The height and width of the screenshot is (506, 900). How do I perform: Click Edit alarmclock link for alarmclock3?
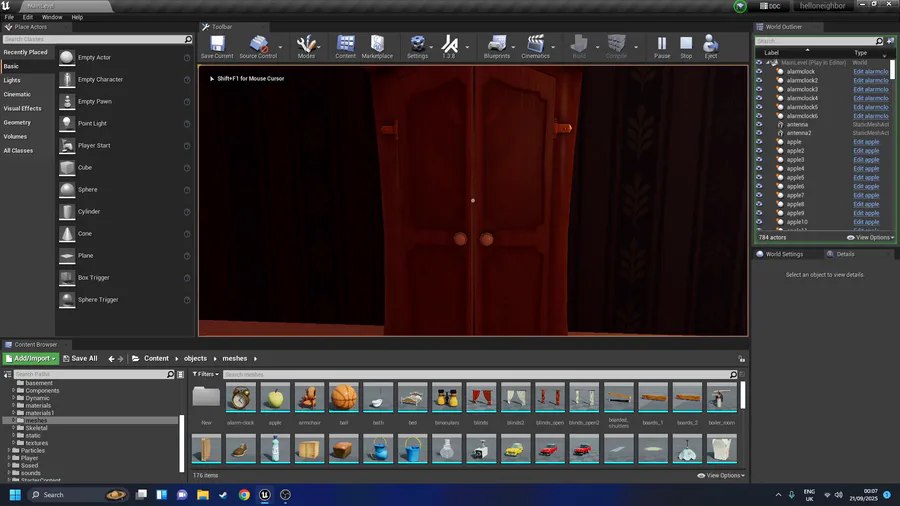click(871, 89)
